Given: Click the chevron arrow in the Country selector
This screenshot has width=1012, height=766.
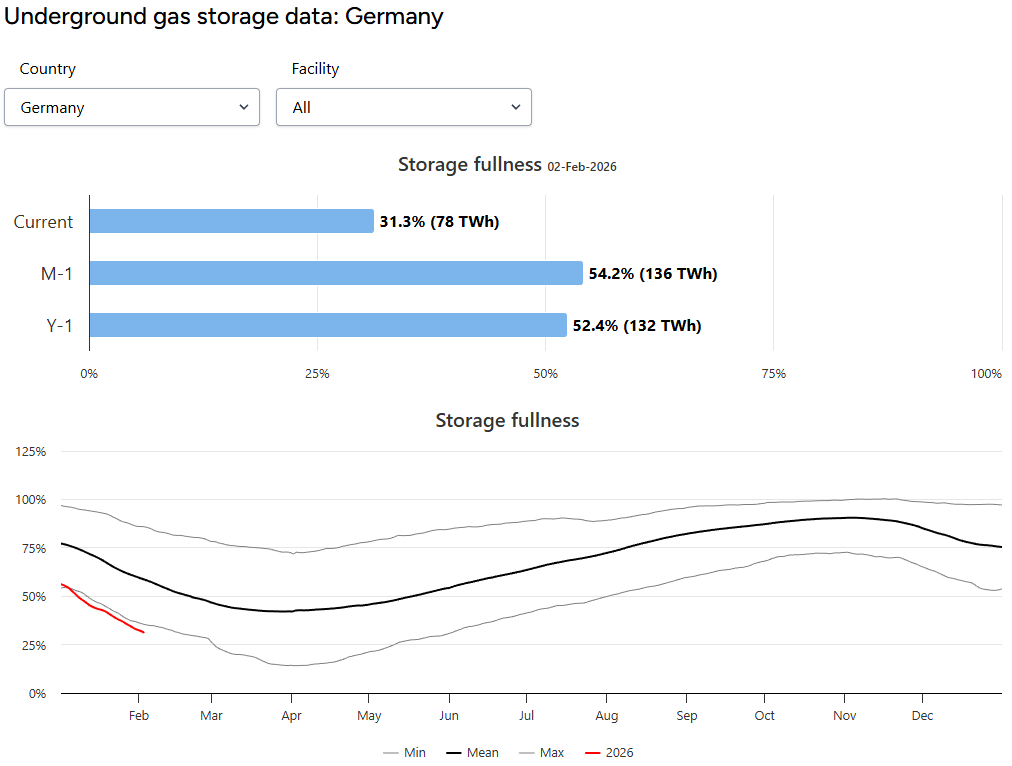Looking at the screenshot, I should pyautogui.click(x=244, y=107).
